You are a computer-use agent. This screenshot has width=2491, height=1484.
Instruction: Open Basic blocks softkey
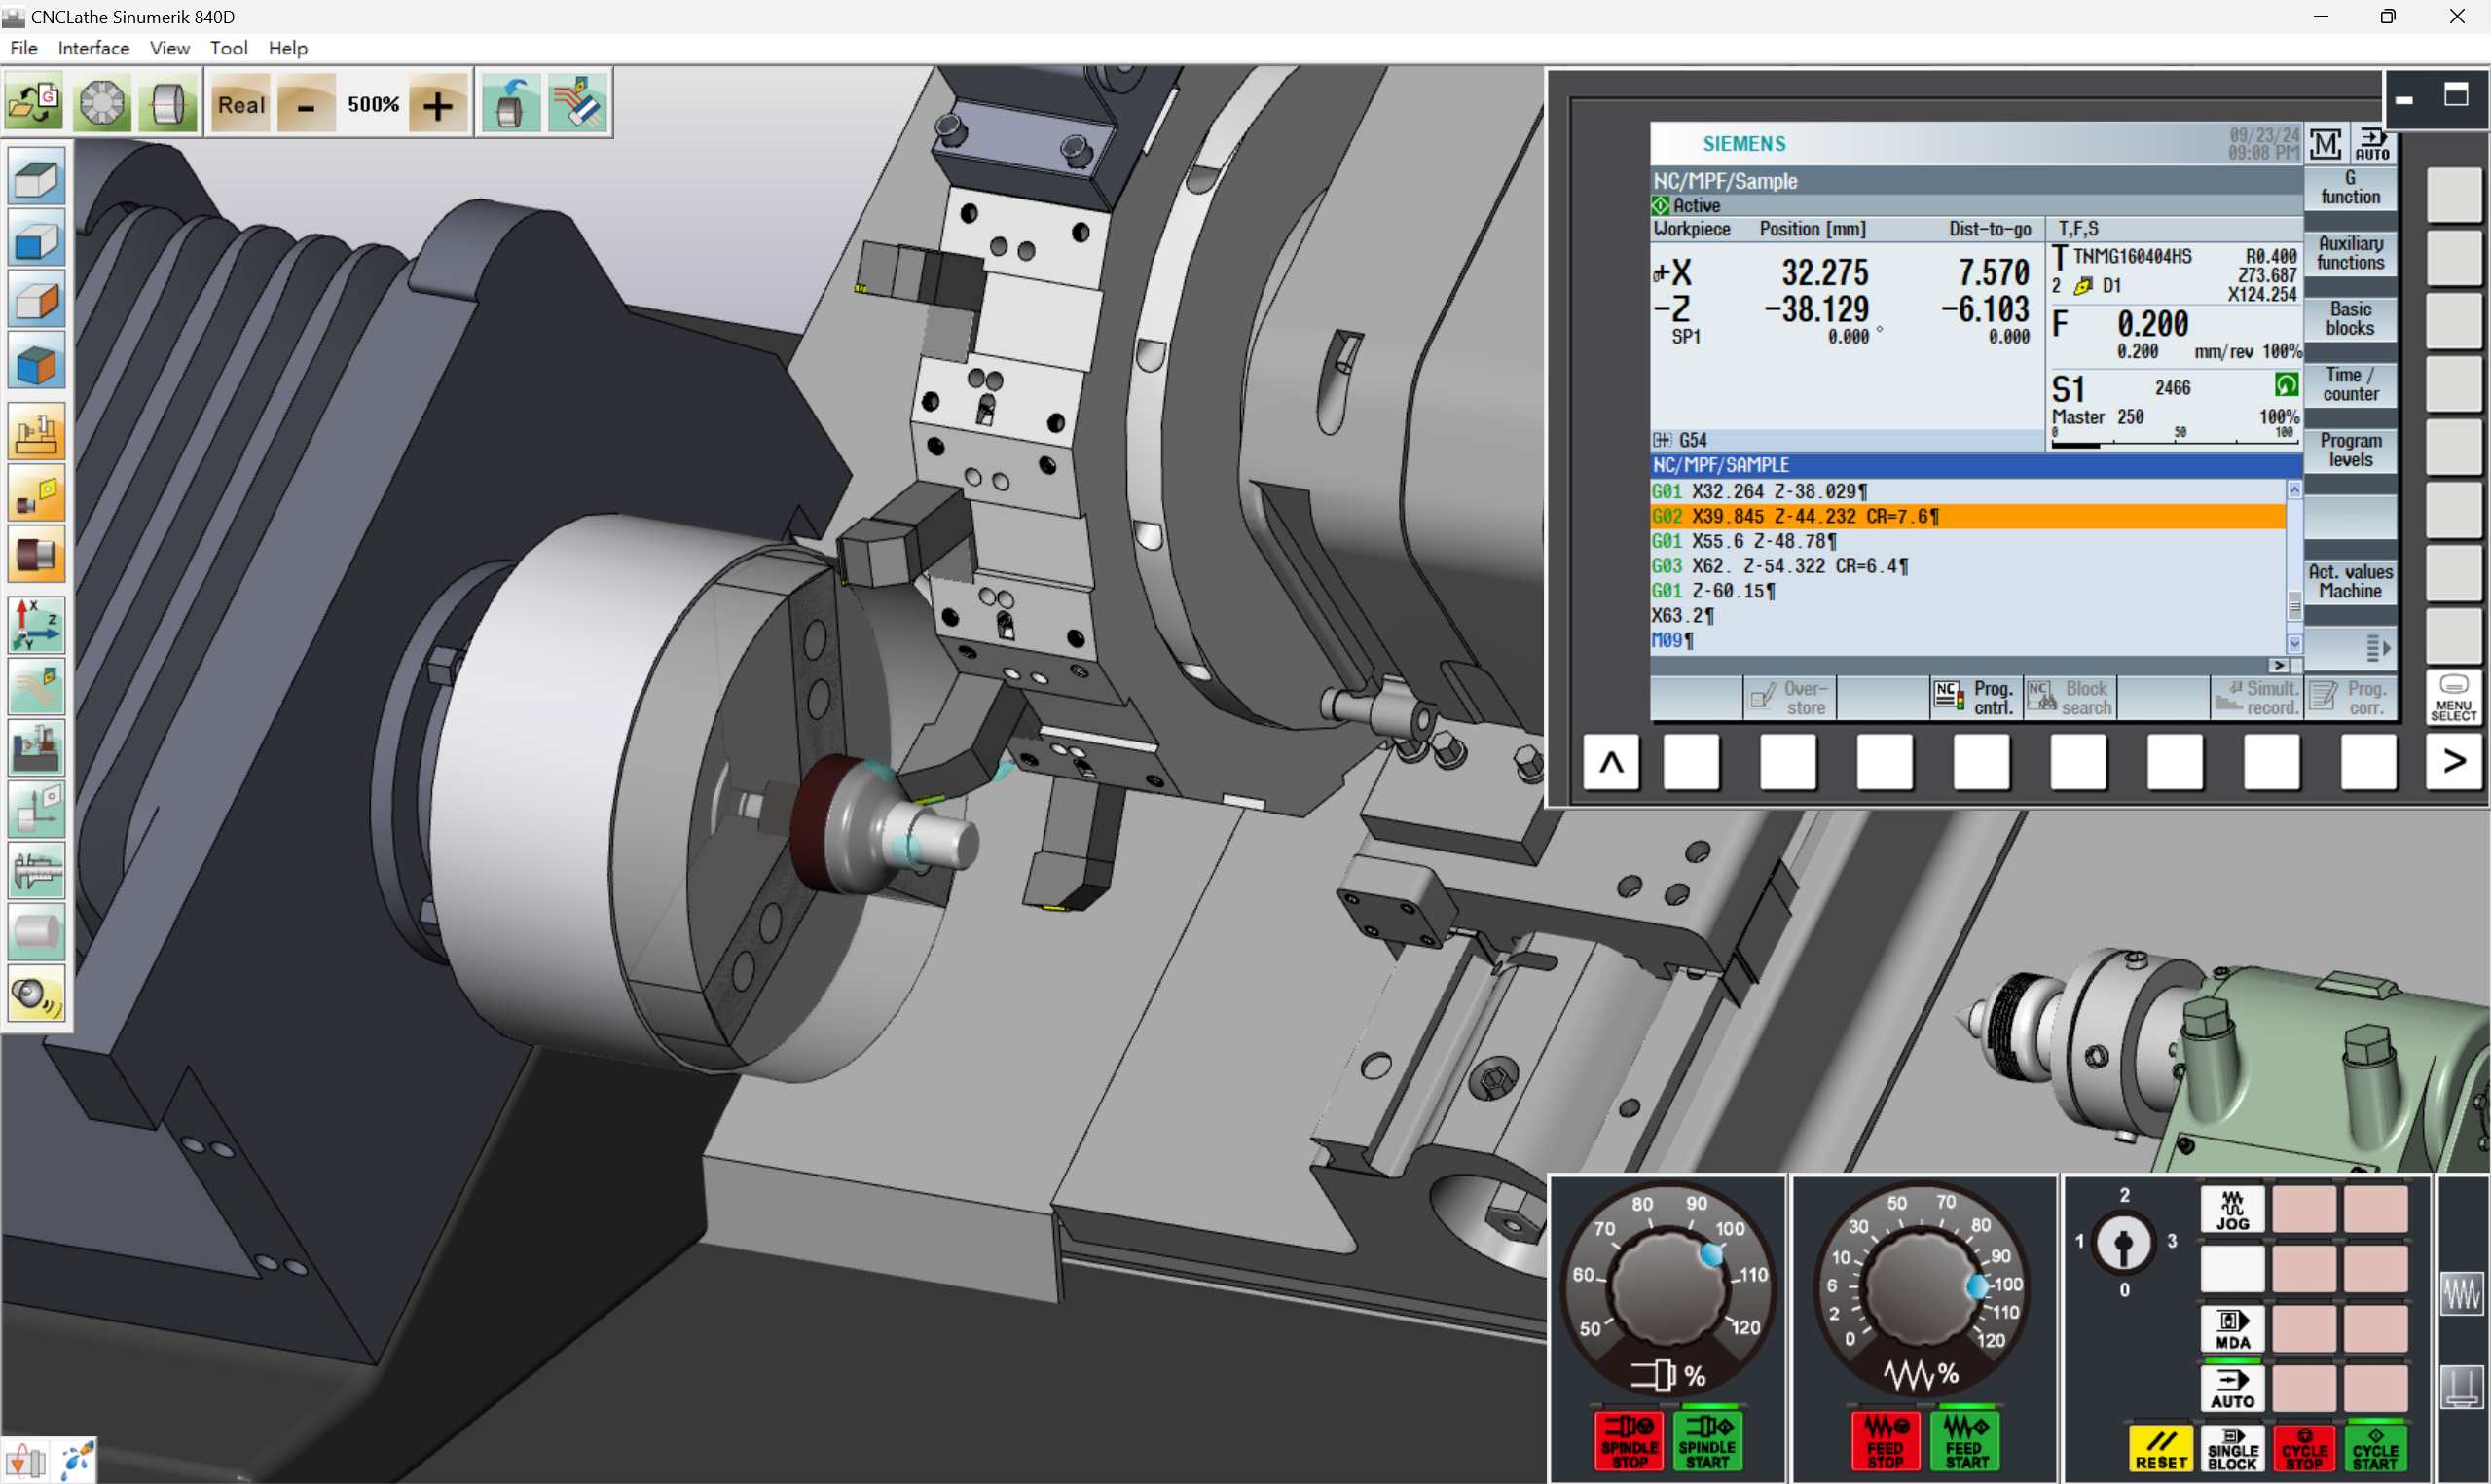(x=2350, y=319)
